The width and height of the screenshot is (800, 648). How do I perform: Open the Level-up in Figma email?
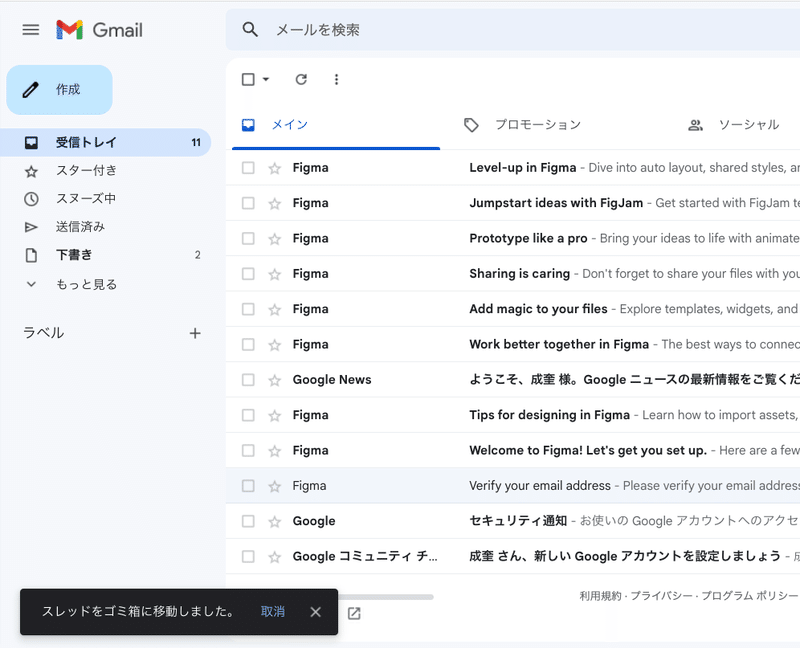pyautogui.click(x=513, y=168)
